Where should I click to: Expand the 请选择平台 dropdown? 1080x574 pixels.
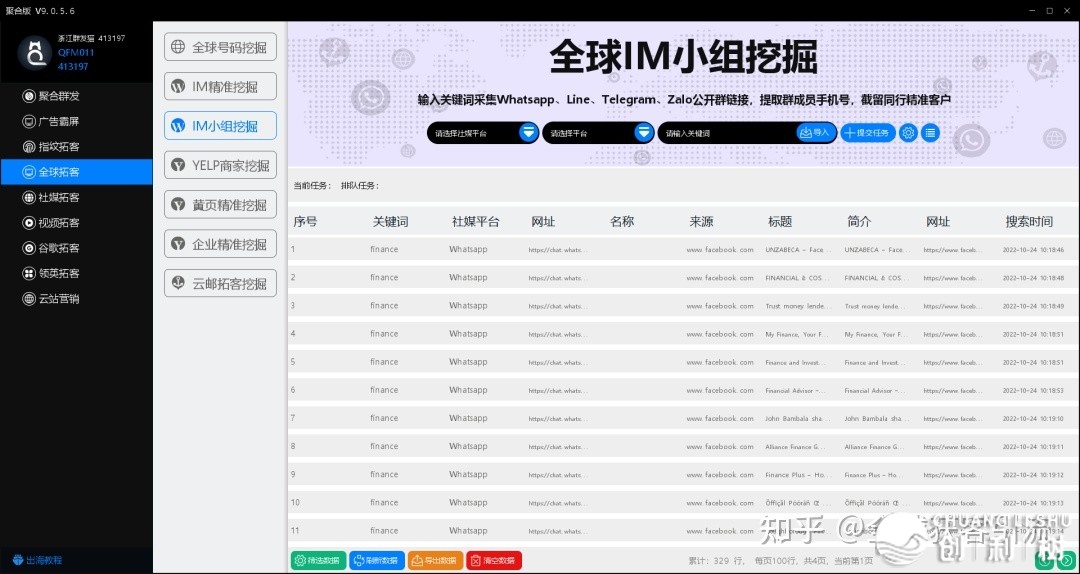click(x=597, y=133)
